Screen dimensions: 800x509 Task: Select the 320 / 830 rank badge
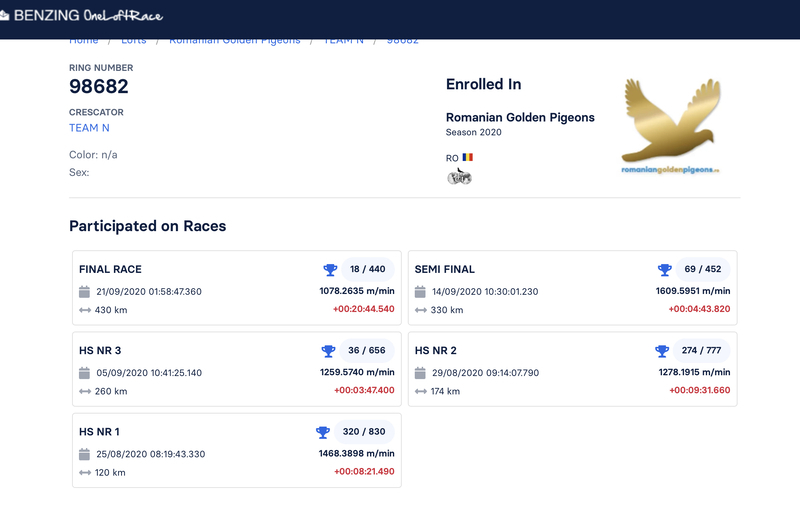(x=364, y=432)
